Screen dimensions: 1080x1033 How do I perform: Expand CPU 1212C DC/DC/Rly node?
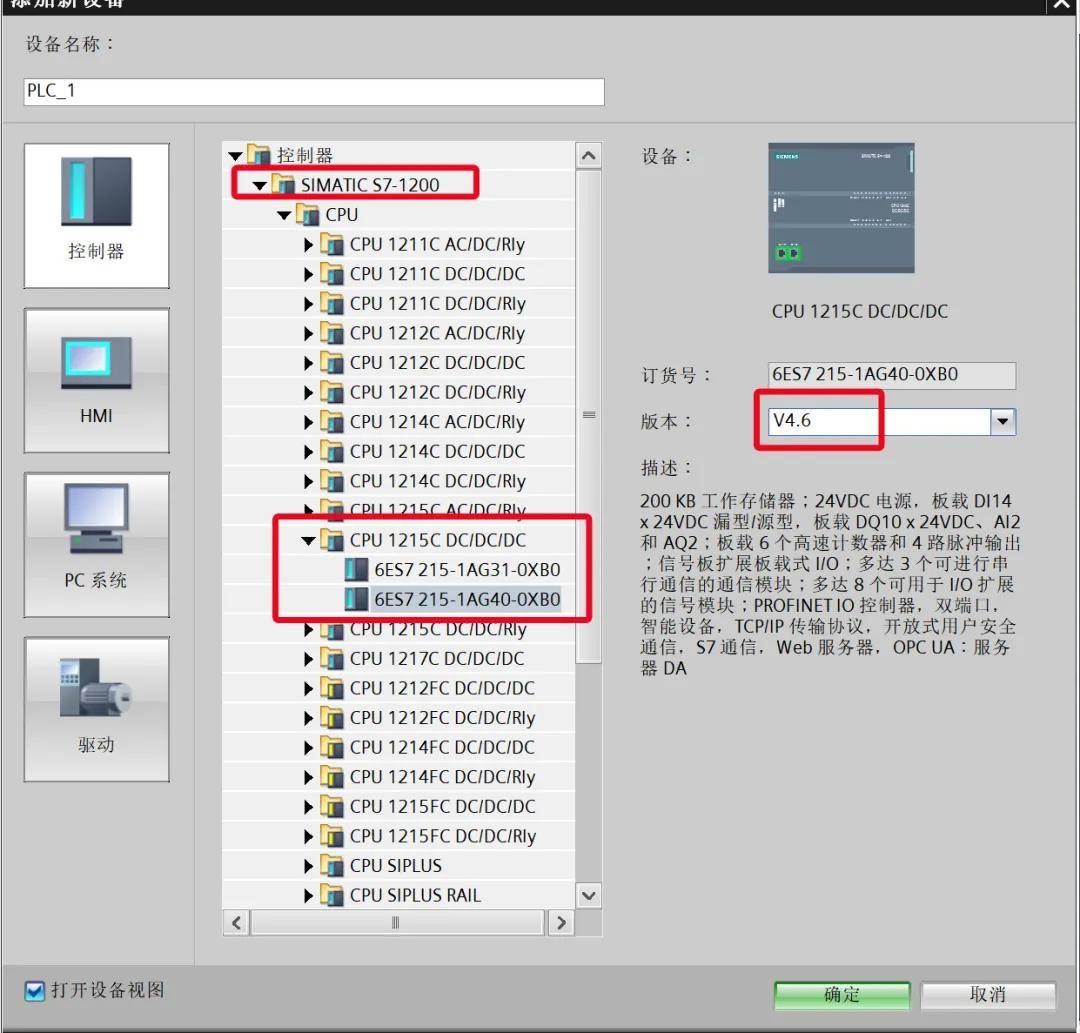(309, 393)
